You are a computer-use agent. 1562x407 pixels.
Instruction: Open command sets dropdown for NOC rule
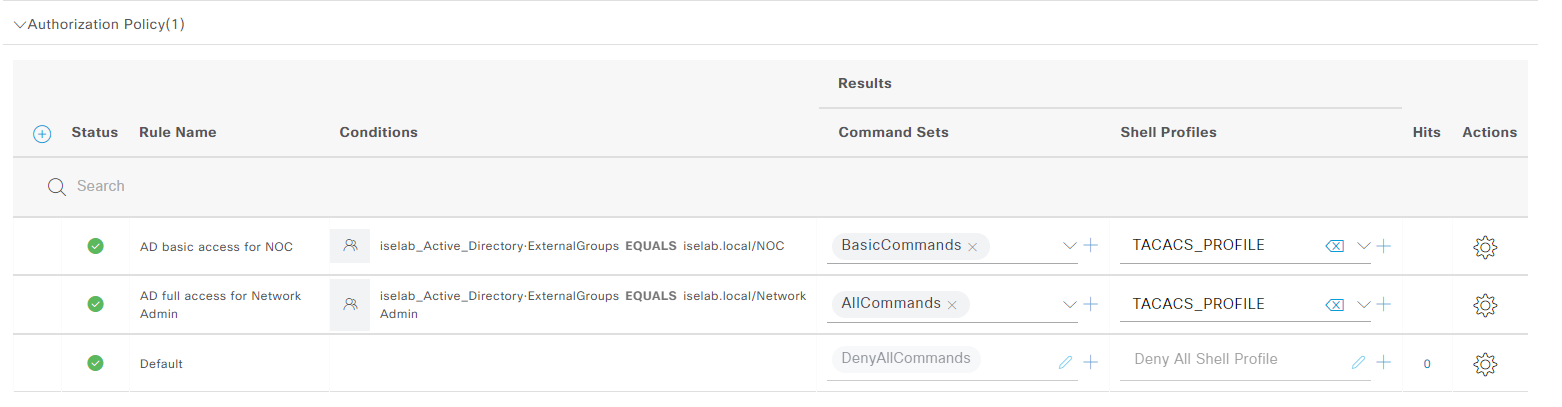[1069, 246]
